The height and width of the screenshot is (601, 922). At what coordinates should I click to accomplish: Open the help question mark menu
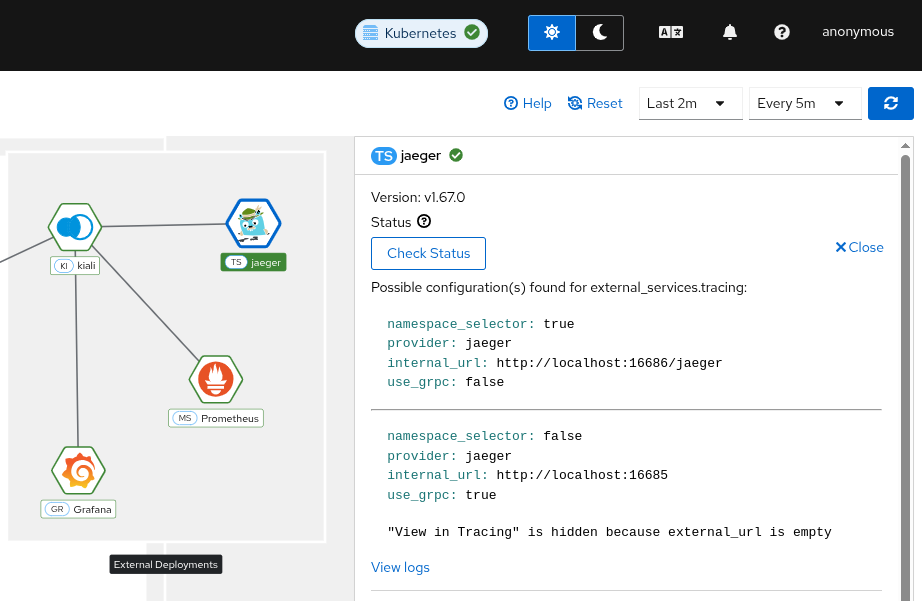[781, 32]
